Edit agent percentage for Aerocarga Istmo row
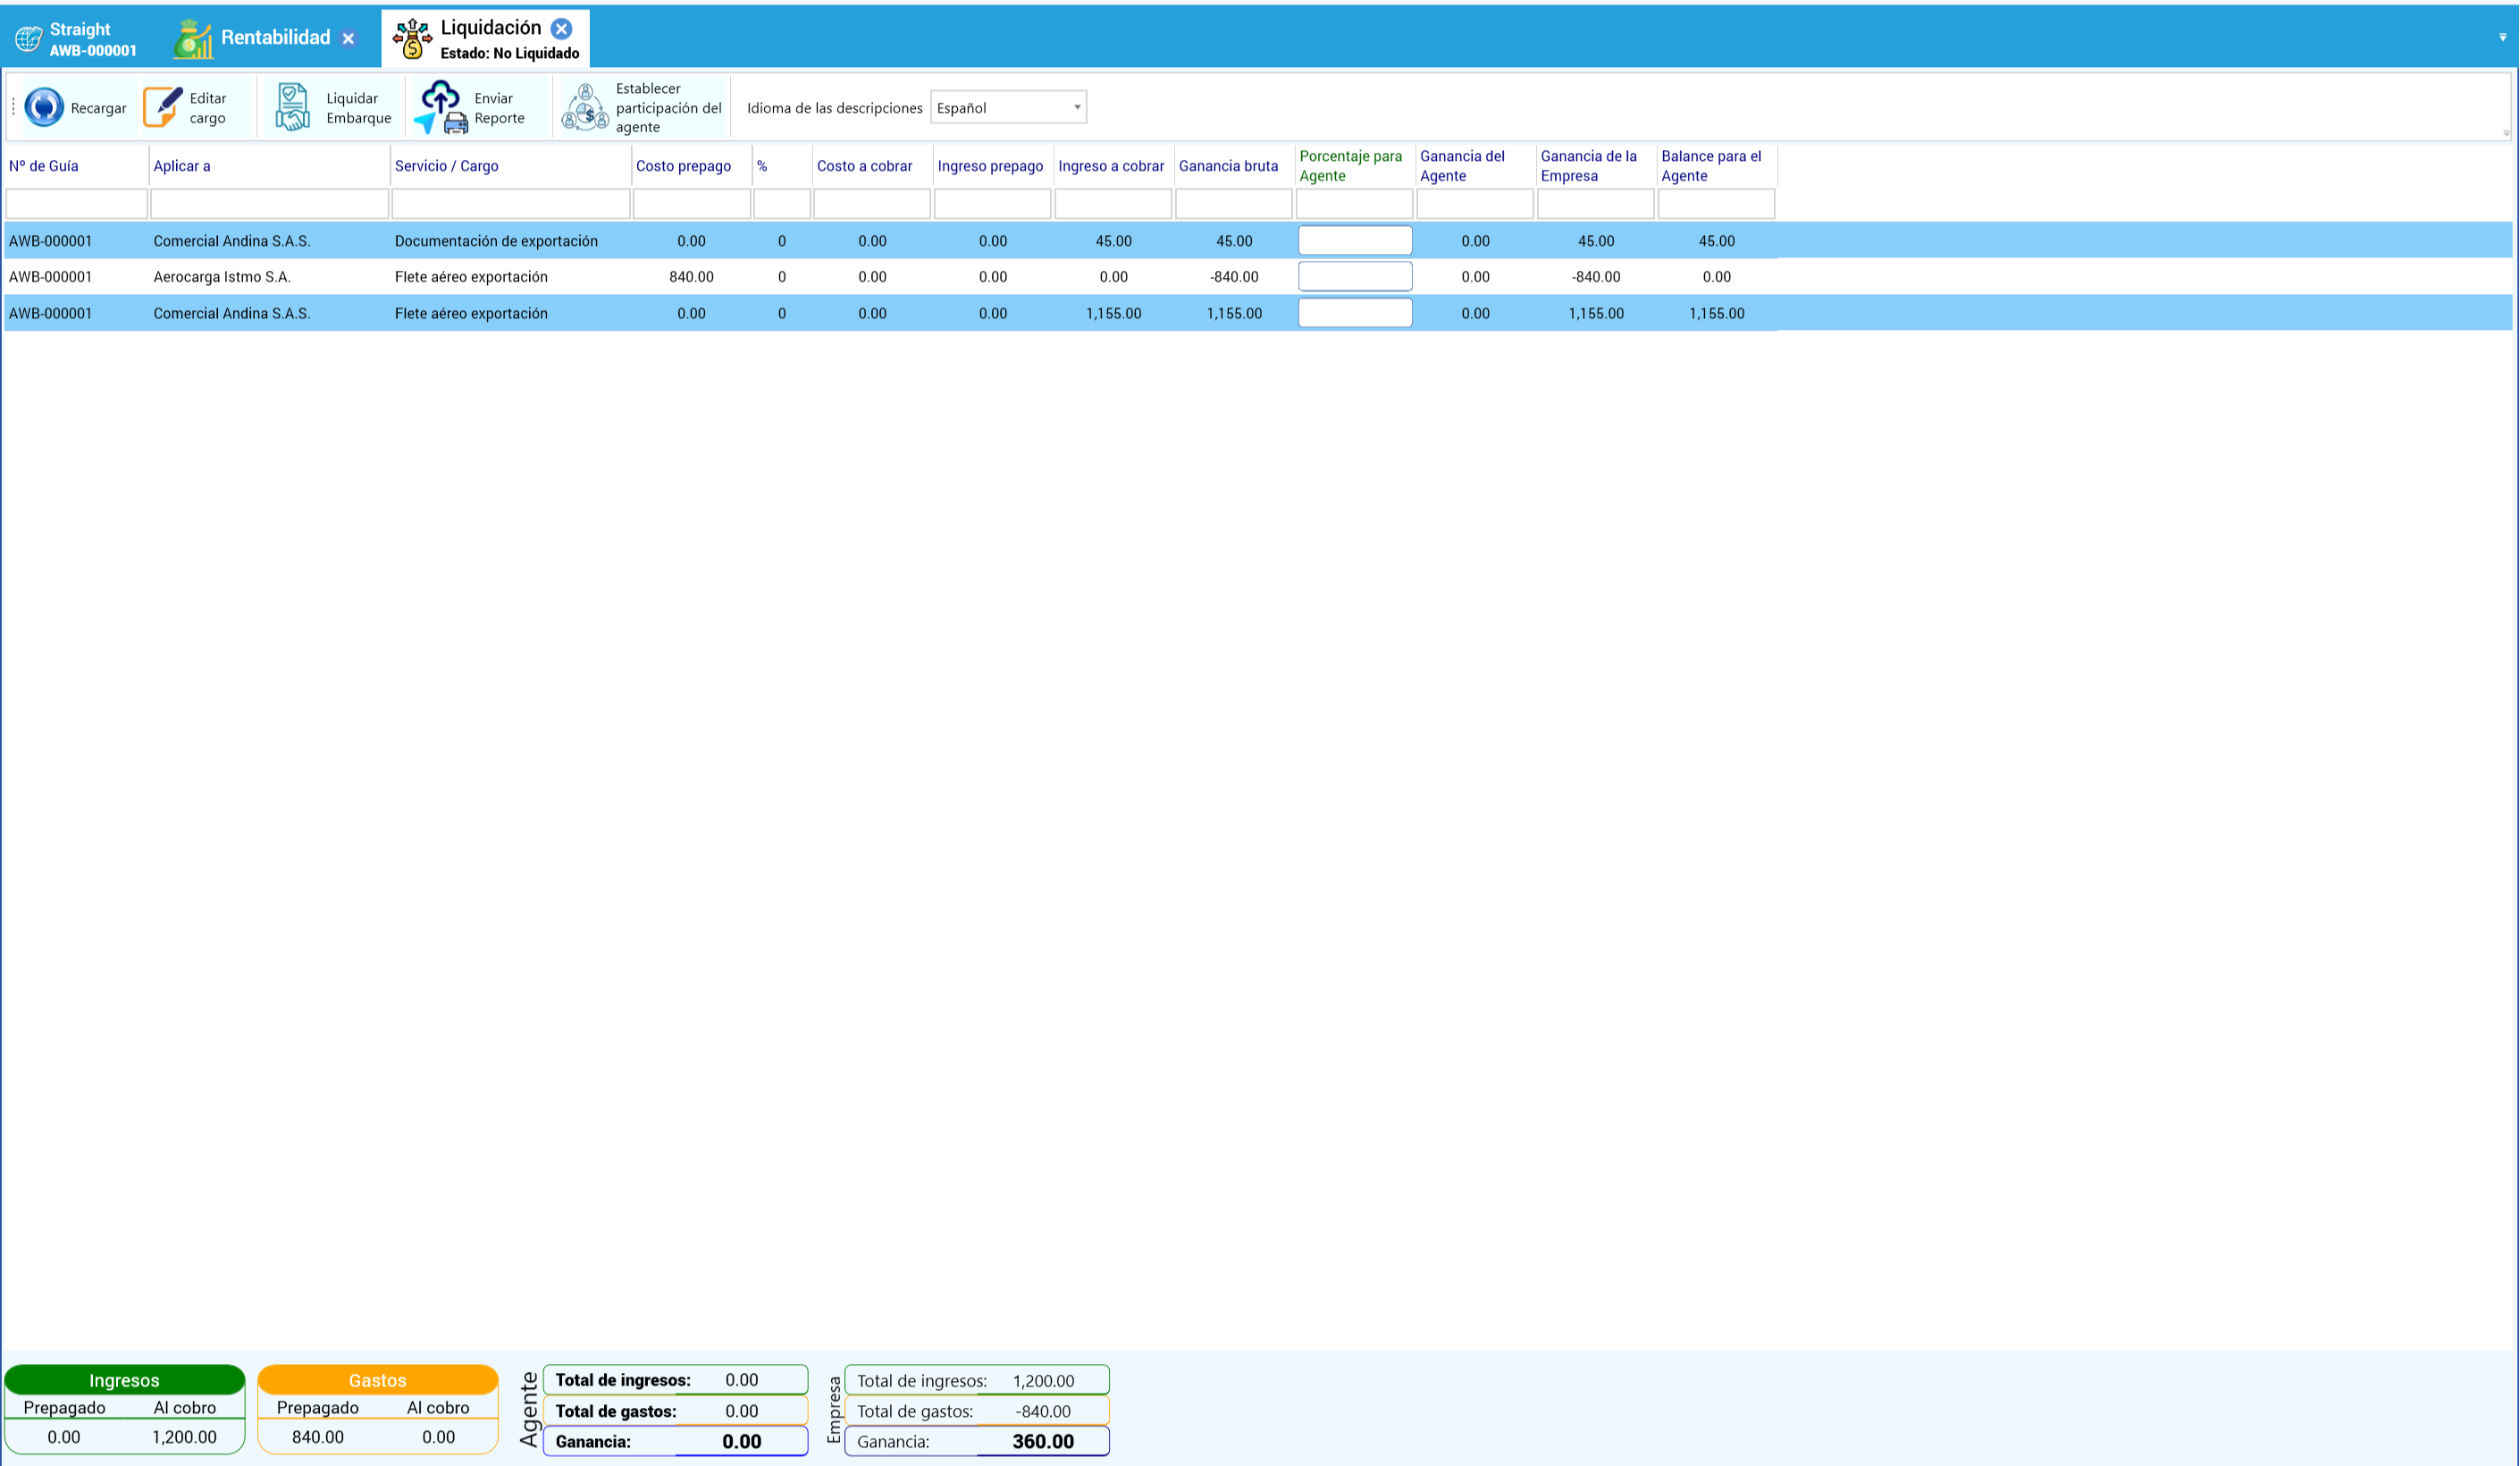 click(1355, 277)
